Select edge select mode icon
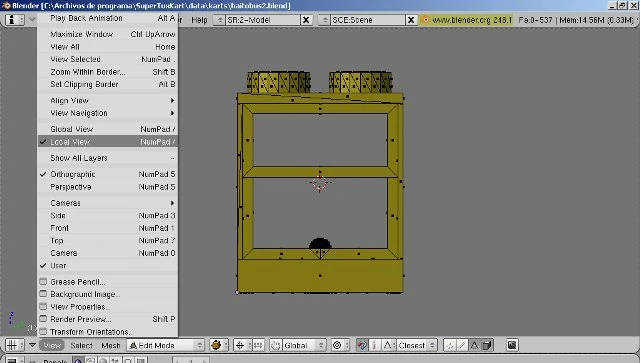This screenshot has width=640, height=363. click(462, 345)
